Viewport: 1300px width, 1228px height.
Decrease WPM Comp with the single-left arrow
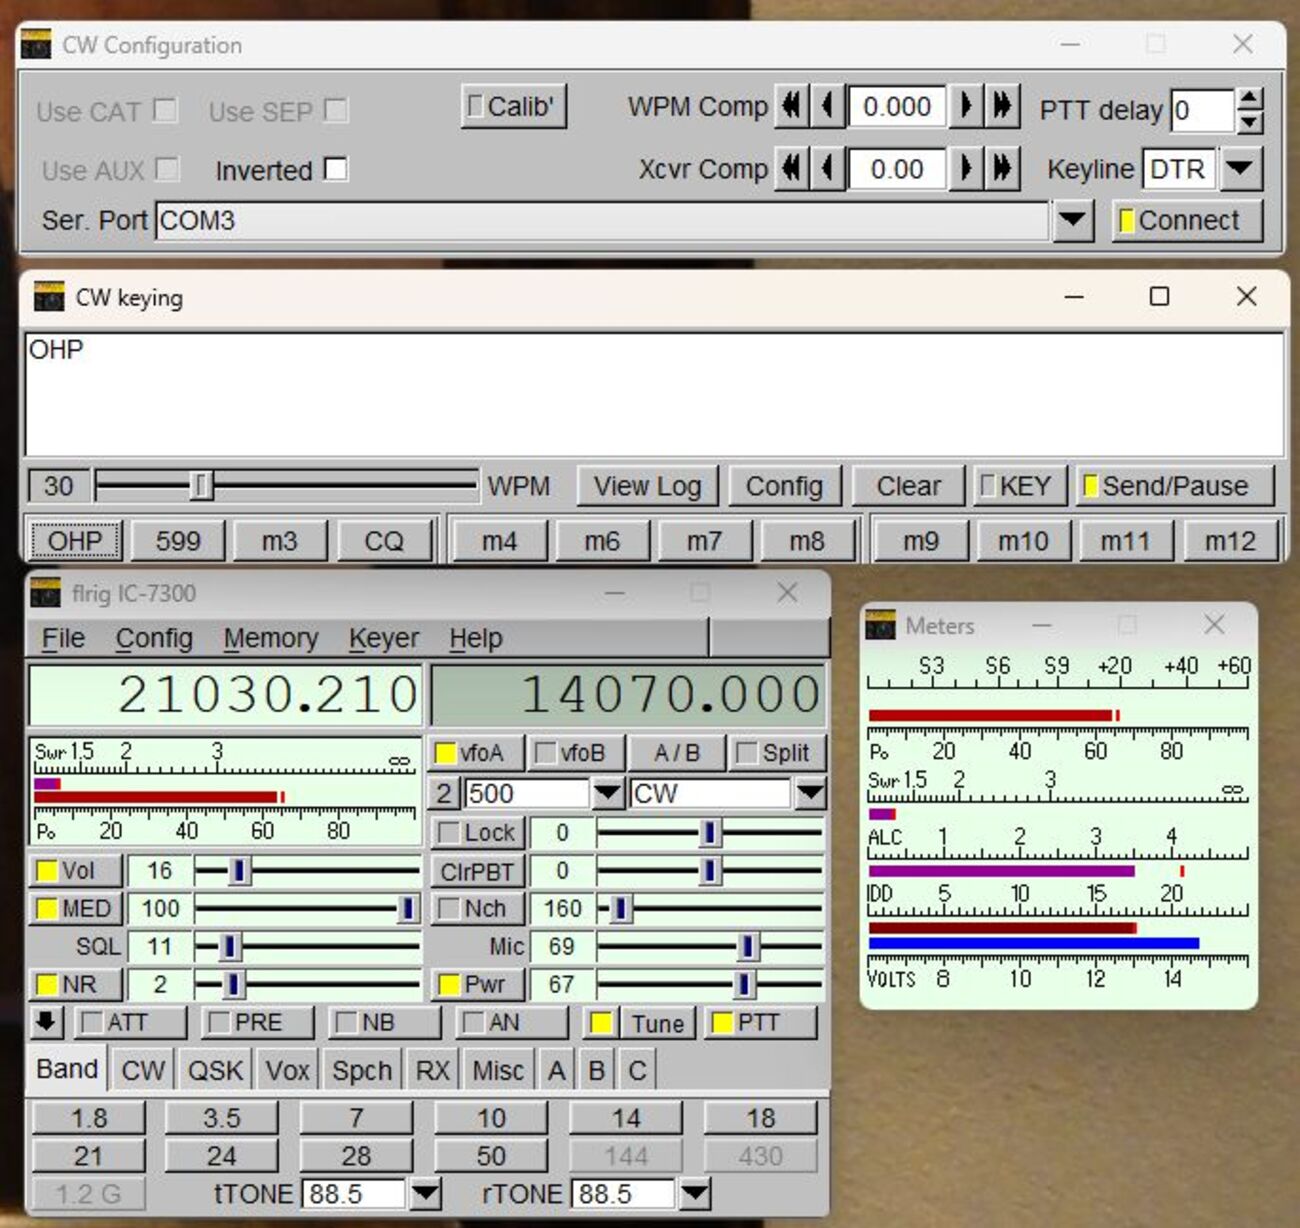click(x=827, y=106)
